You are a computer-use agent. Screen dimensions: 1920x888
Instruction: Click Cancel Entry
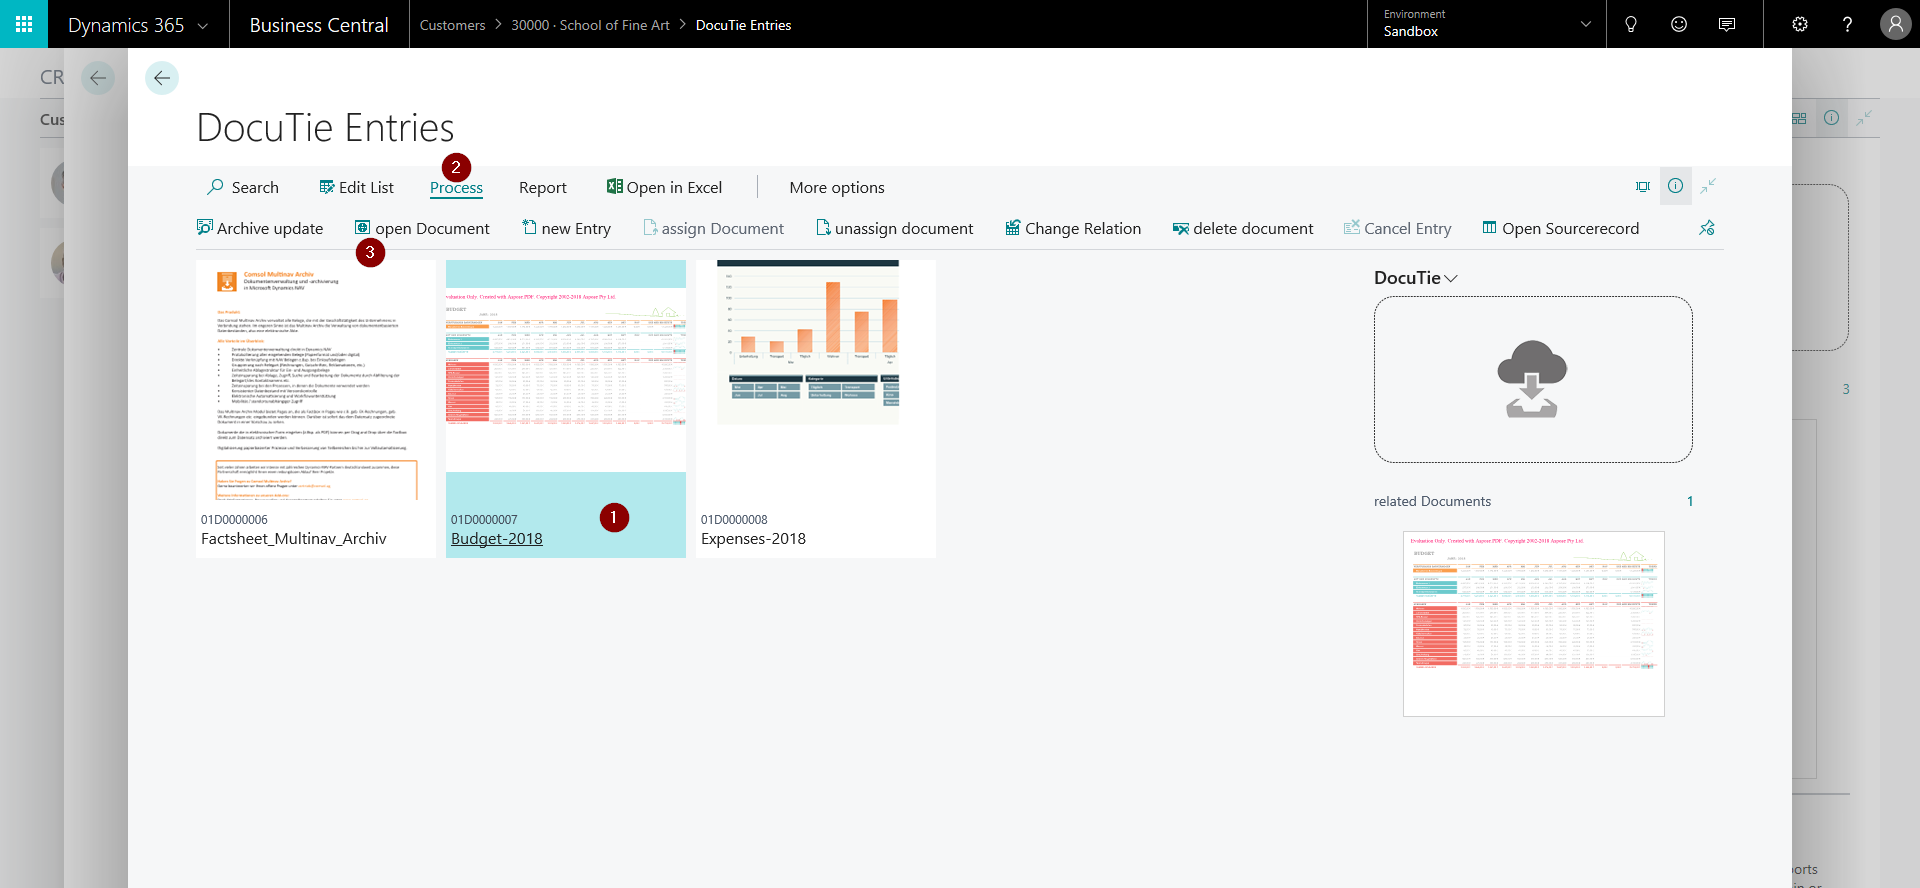(x=1397, y=228)
